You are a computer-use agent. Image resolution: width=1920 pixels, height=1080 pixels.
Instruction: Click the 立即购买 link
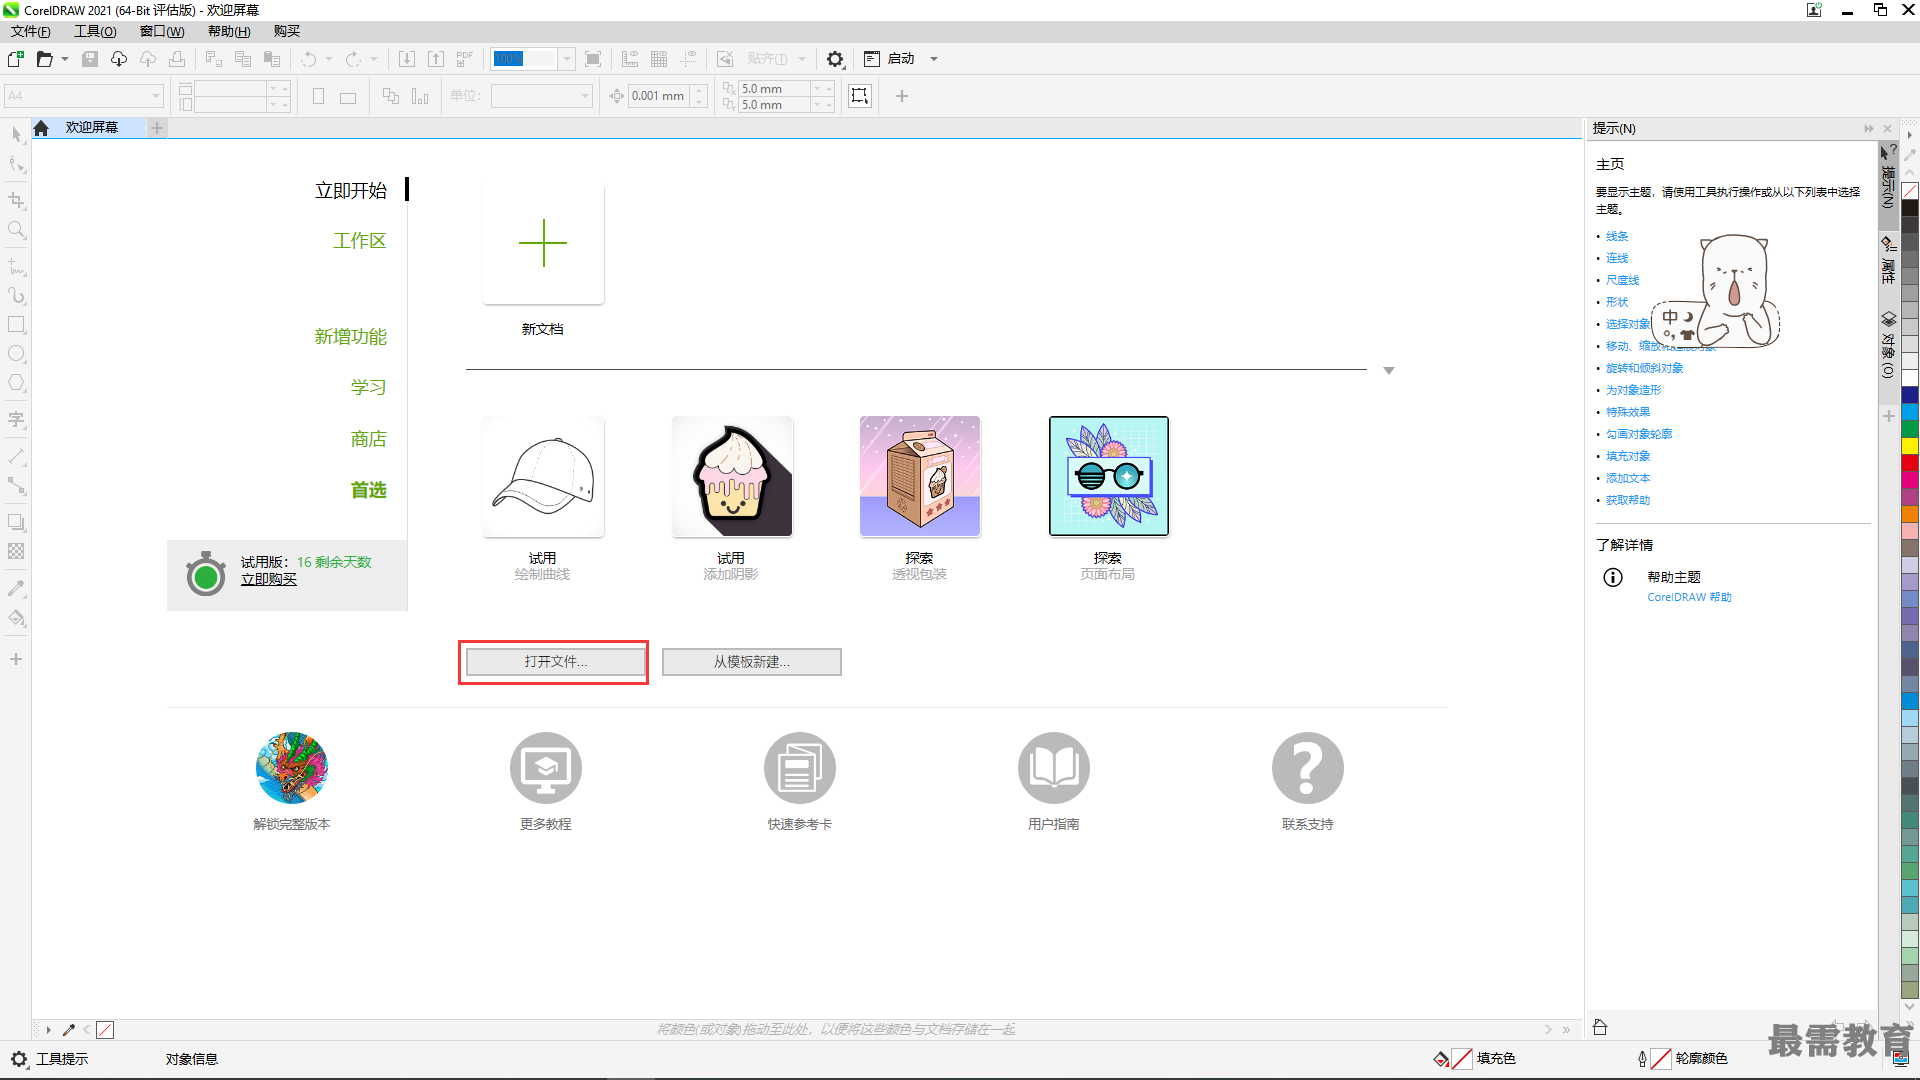pos(269,579)
